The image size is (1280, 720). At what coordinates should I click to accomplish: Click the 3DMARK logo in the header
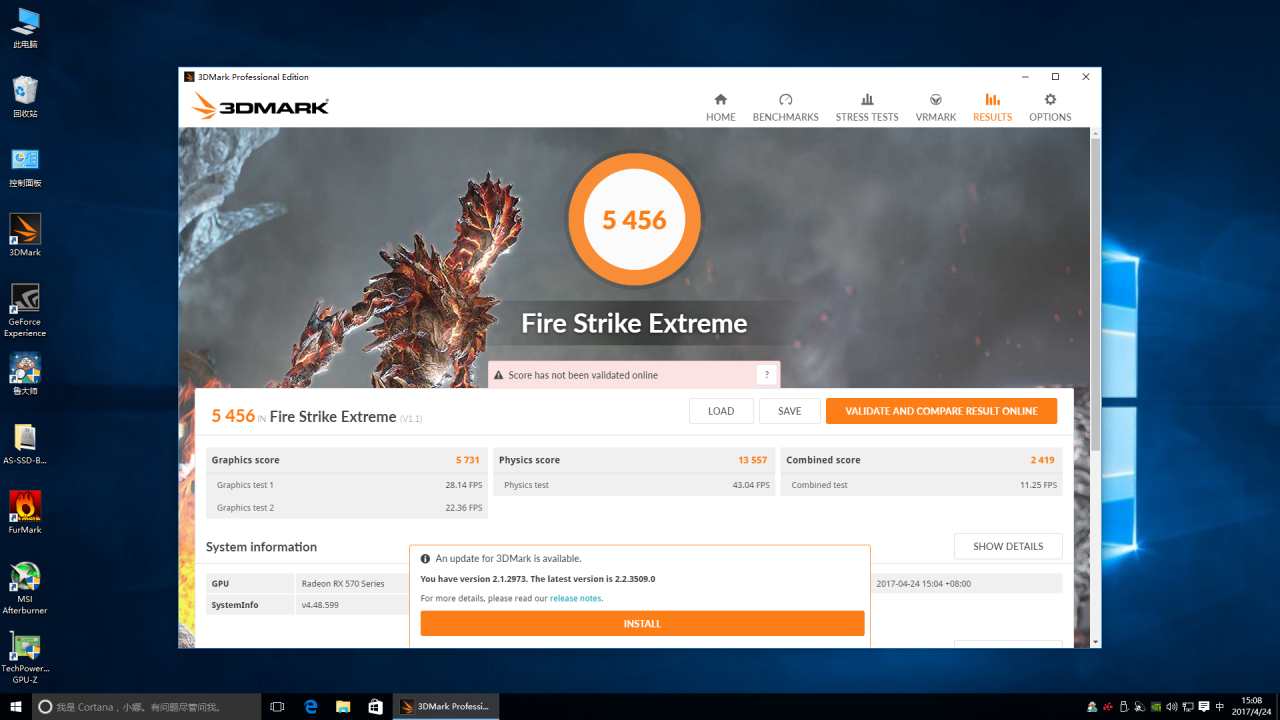point(260,106)
